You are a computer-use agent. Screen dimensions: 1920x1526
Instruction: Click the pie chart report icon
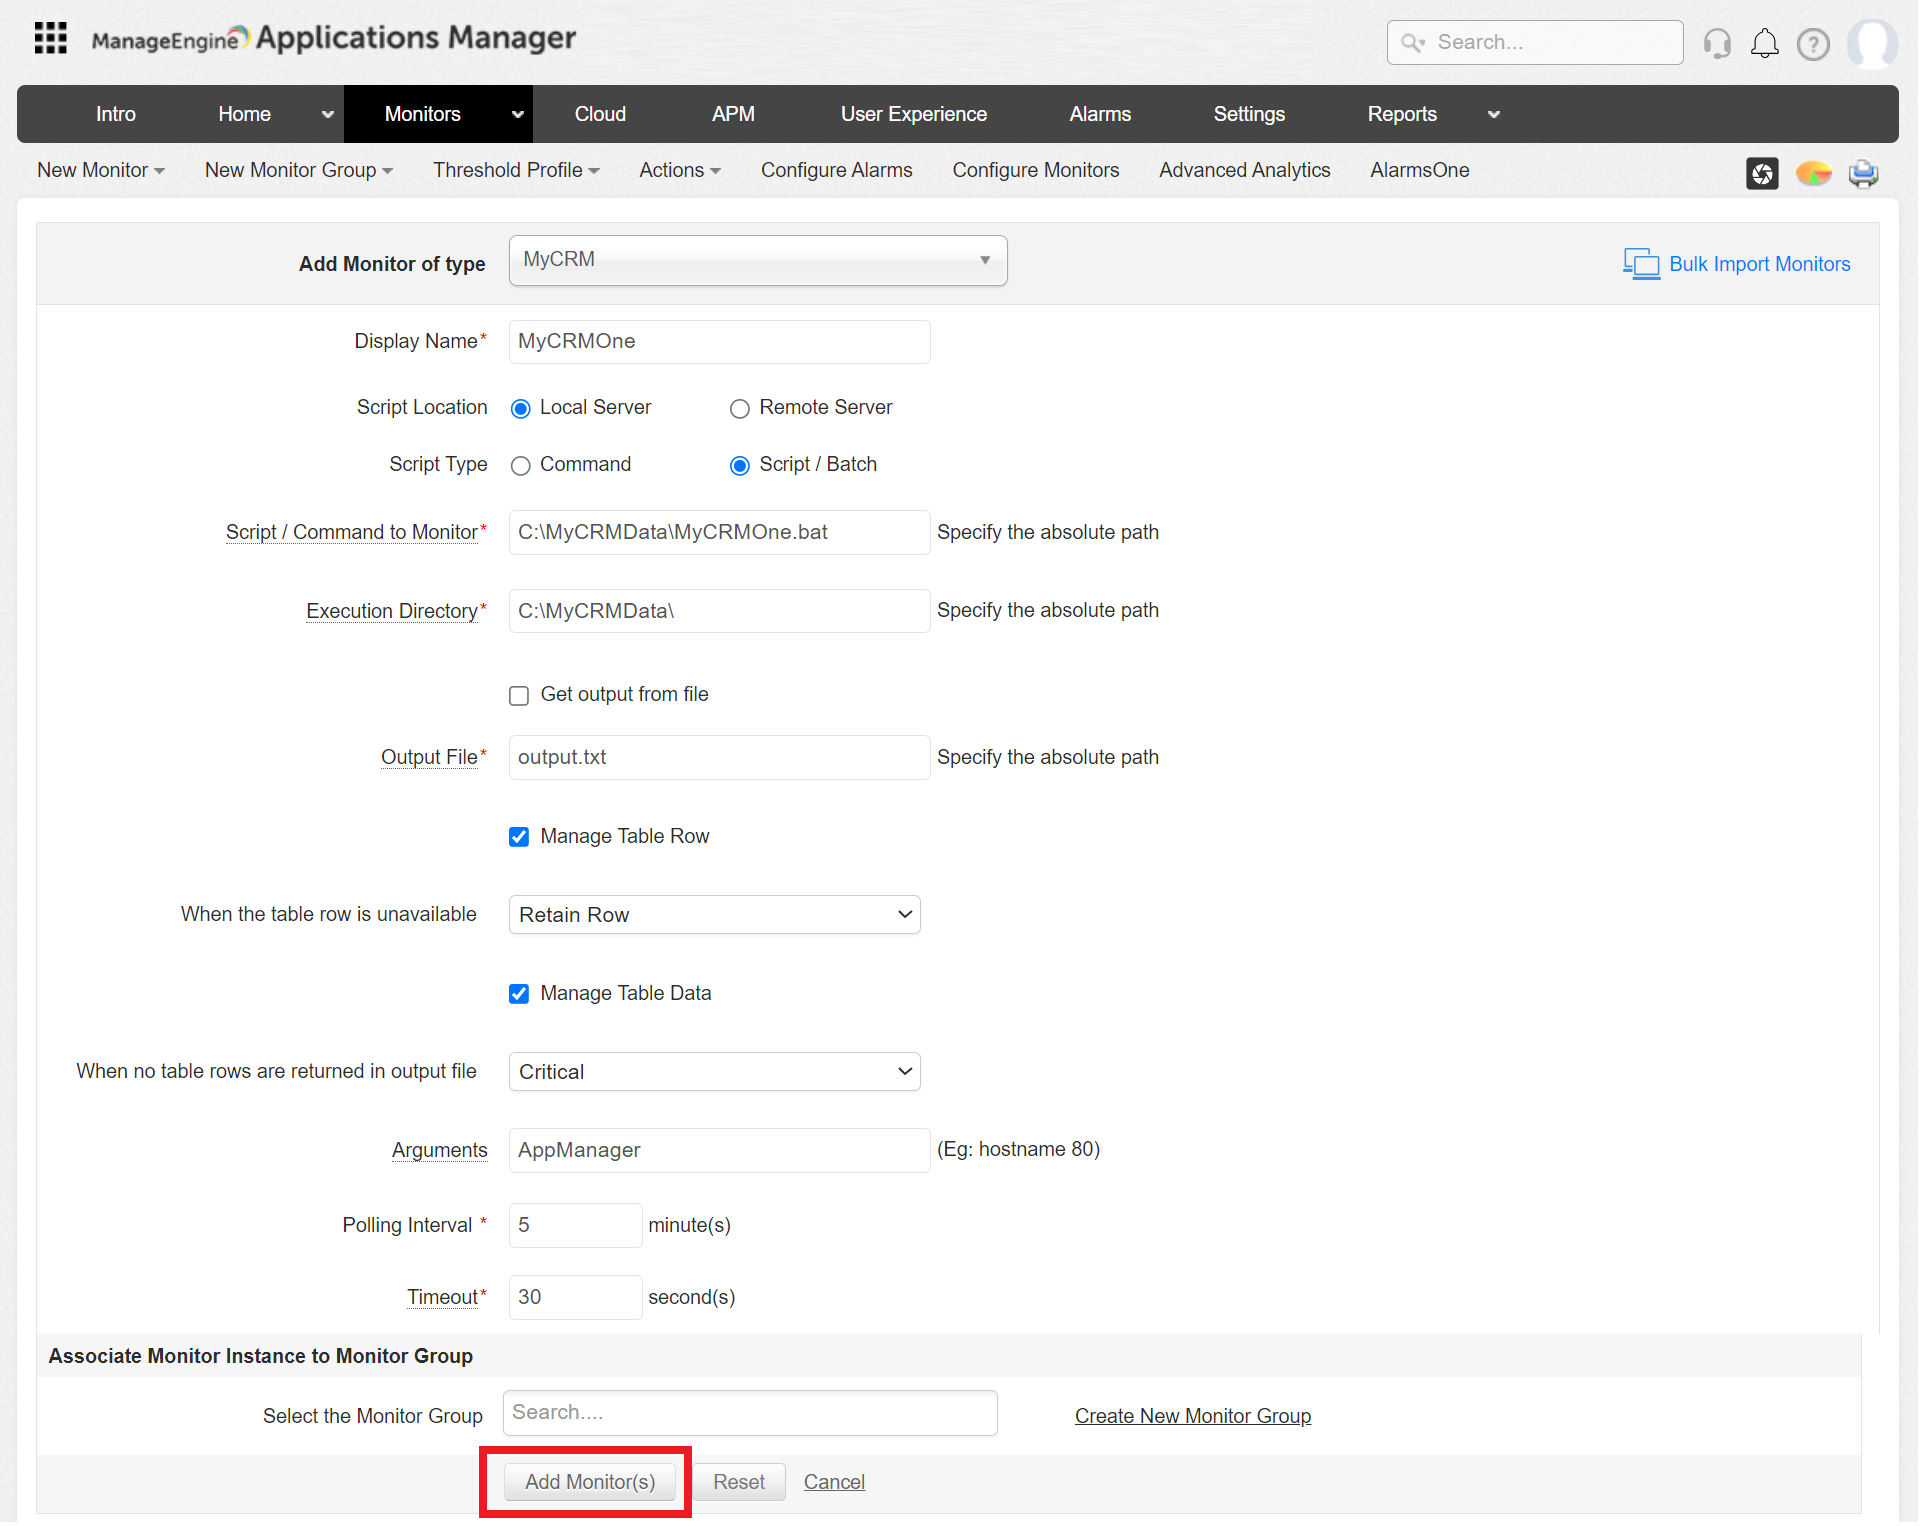point(1813,173)
